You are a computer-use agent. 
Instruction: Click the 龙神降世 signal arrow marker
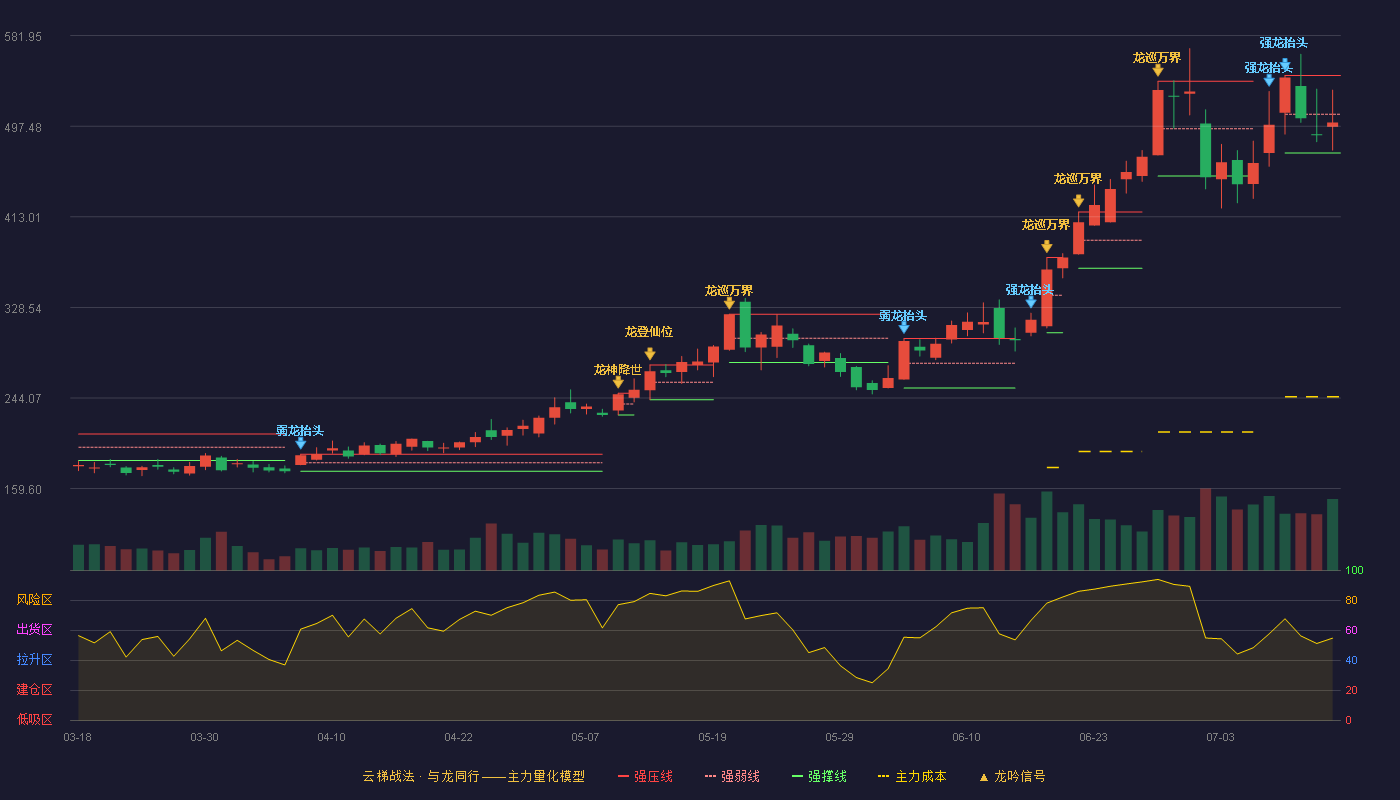click(x=618, y=382)
